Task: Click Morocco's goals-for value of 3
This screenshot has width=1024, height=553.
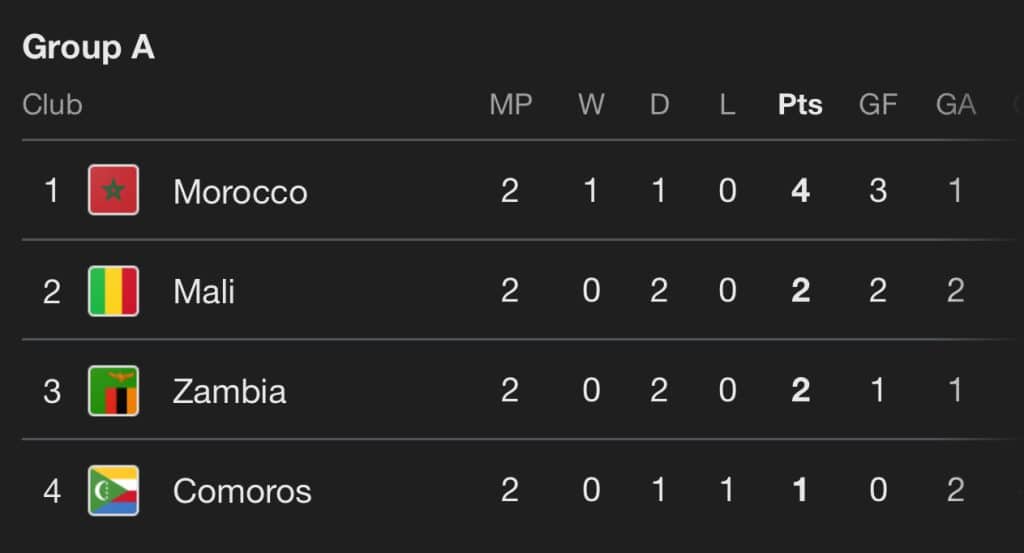Action: 878,190
